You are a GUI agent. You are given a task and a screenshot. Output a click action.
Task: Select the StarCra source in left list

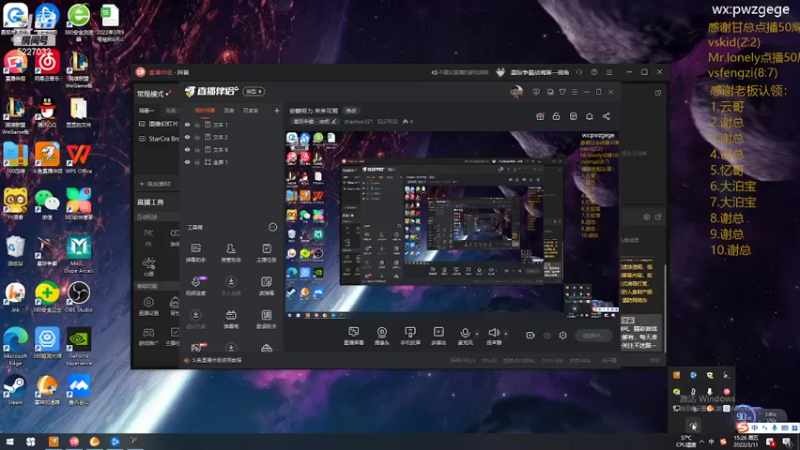click(159, 139)
